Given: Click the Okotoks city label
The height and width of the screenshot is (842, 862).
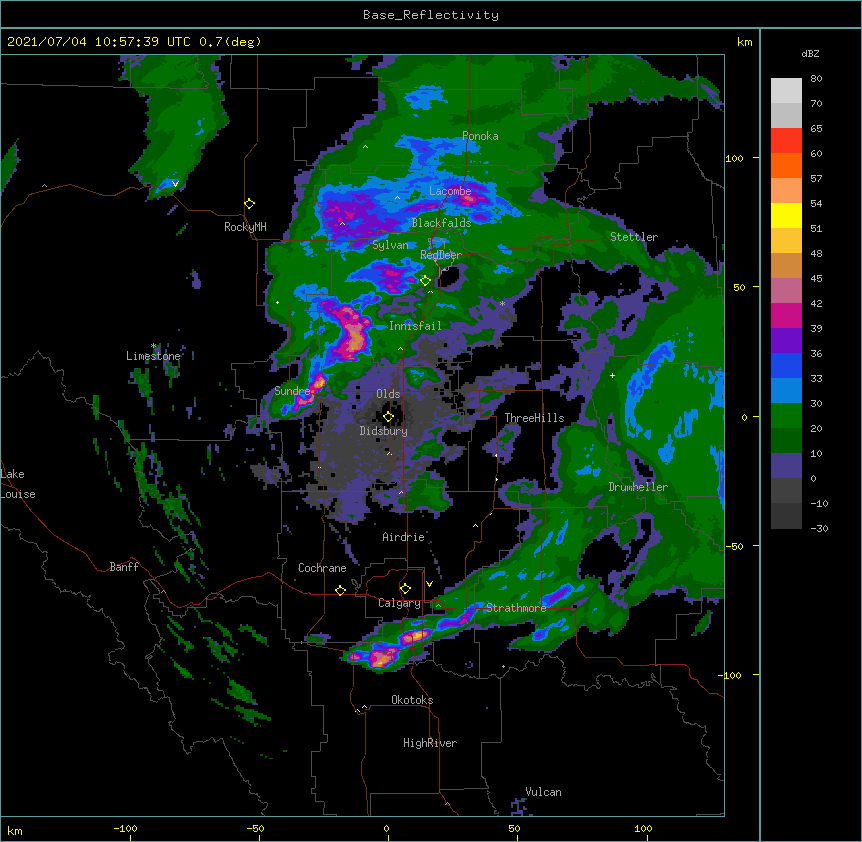Looking at the screenshot, I should point(412,700).
